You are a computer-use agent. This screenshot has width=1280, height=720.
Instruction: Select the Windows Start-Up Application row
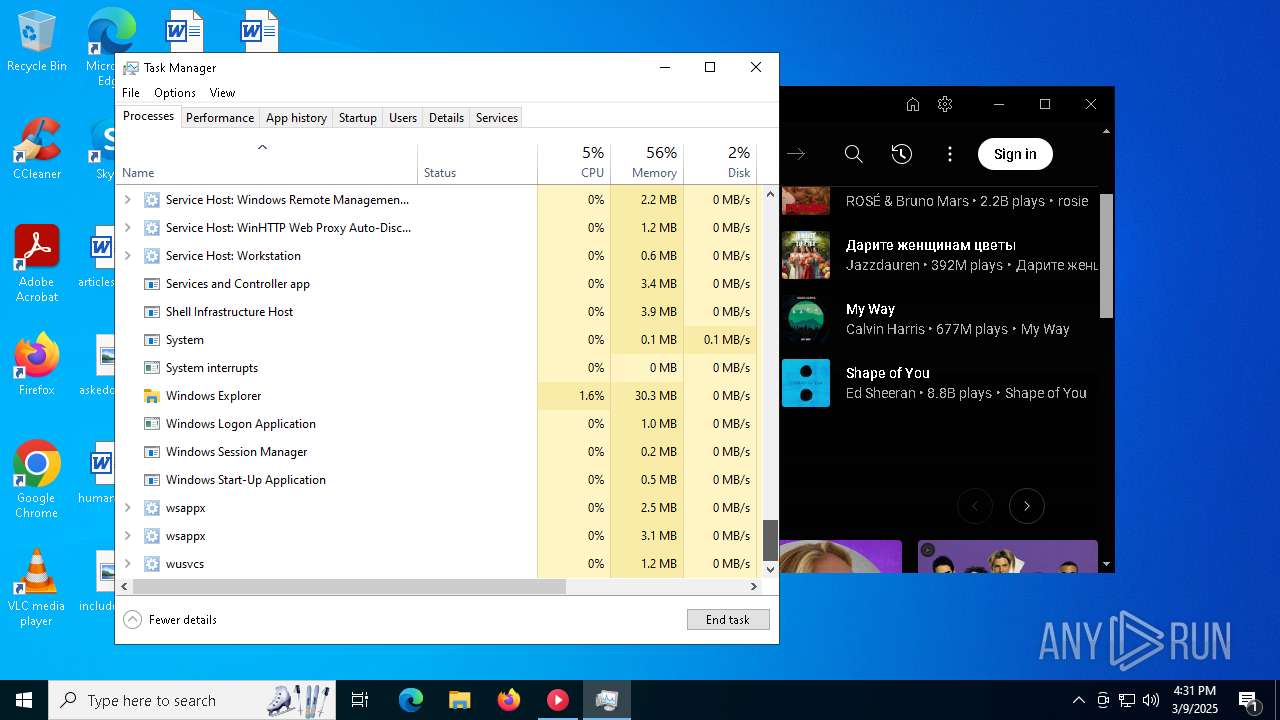pyautogui.click(x=437, y=480)
